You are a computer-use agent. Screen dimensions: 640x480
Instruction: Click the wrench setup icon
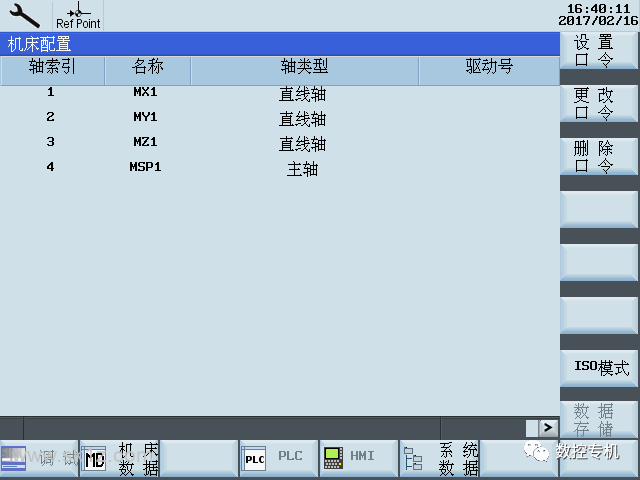pyautogui.click(x=24, y=15)
